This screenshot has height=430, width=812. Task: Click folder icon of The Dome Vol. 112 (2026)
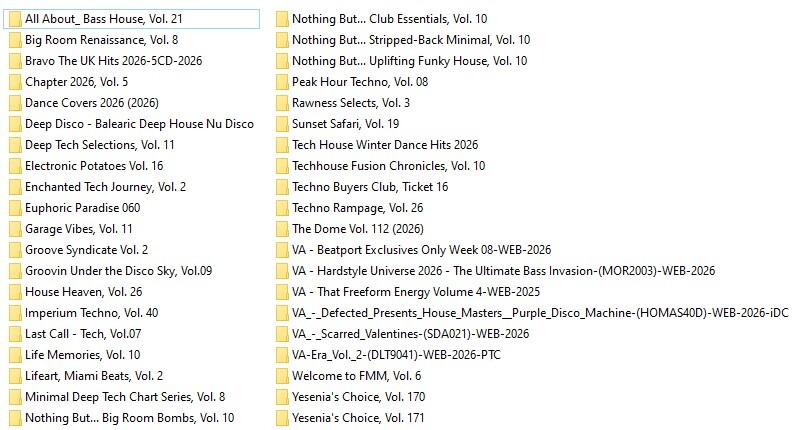(x=282, y=229)
